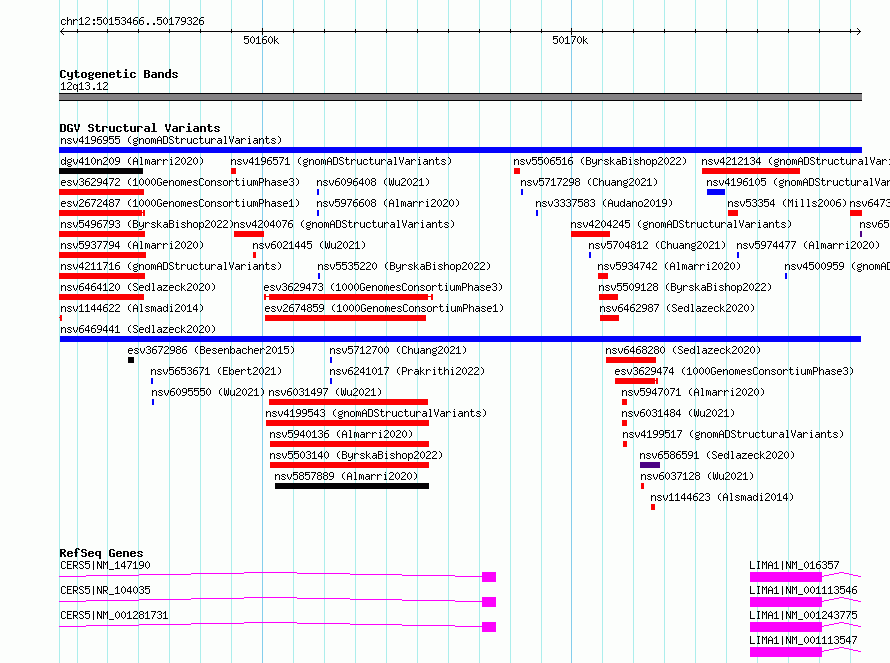The image size is (890, 663).
Task: Select the purple nsv6586591 variant bar
Action: tap(650, 465)
